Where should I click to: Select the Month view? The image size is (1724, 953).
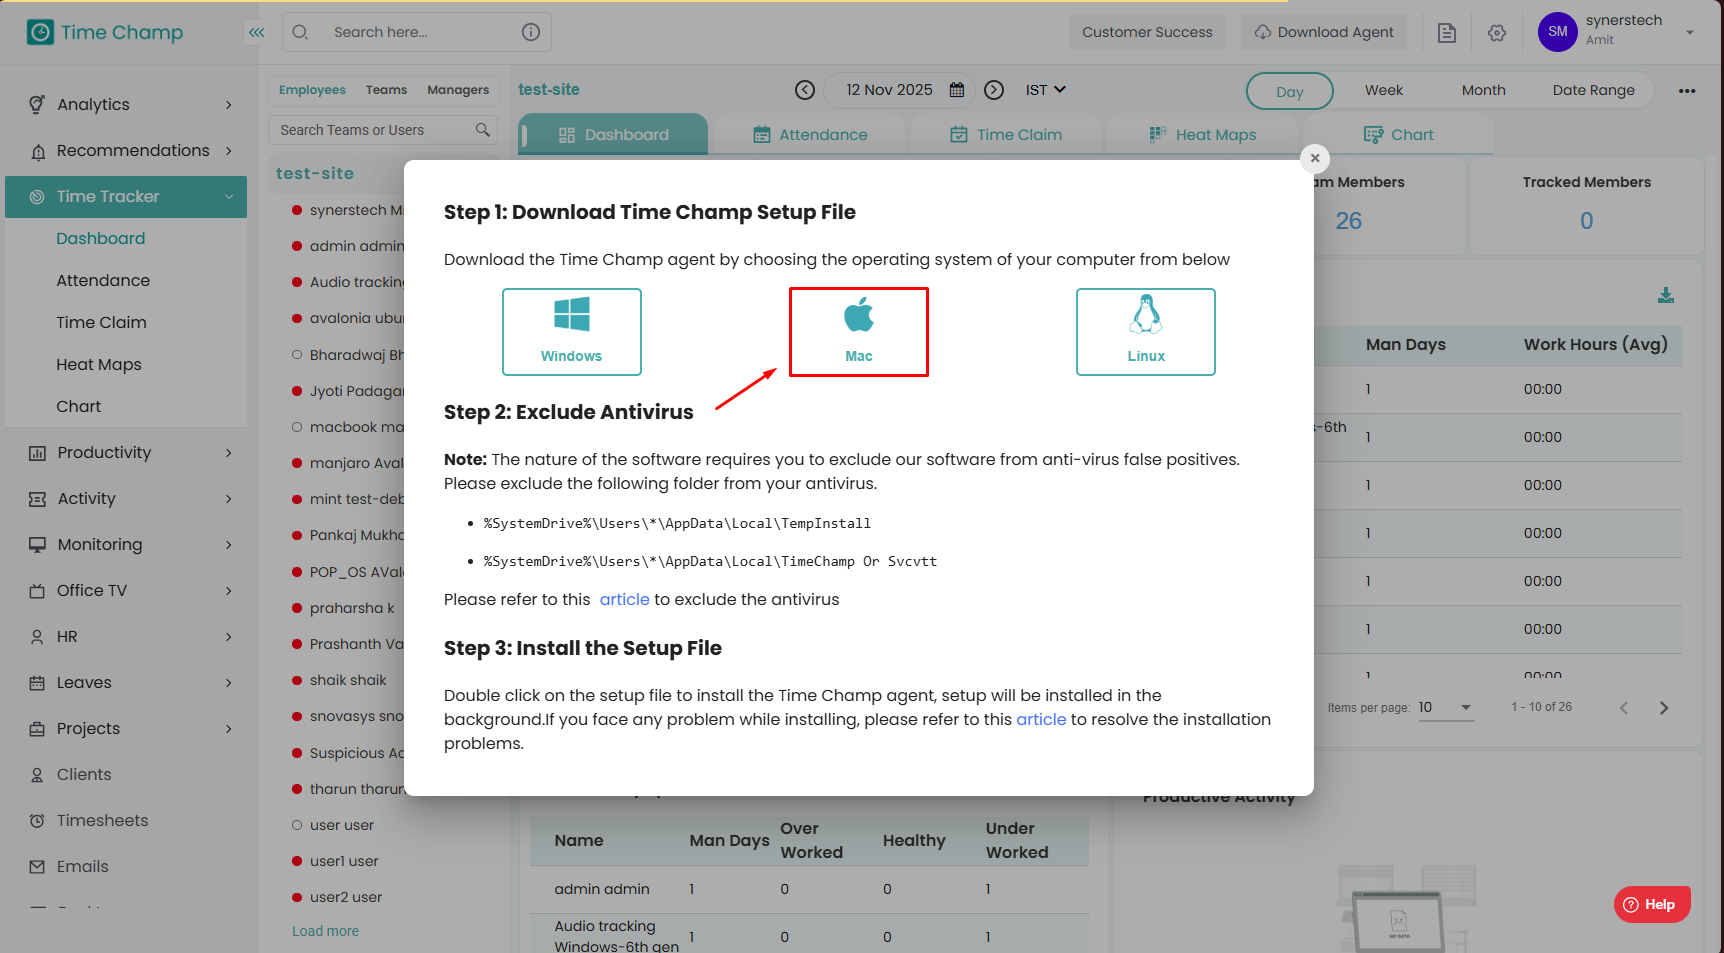coord(1484,90)
